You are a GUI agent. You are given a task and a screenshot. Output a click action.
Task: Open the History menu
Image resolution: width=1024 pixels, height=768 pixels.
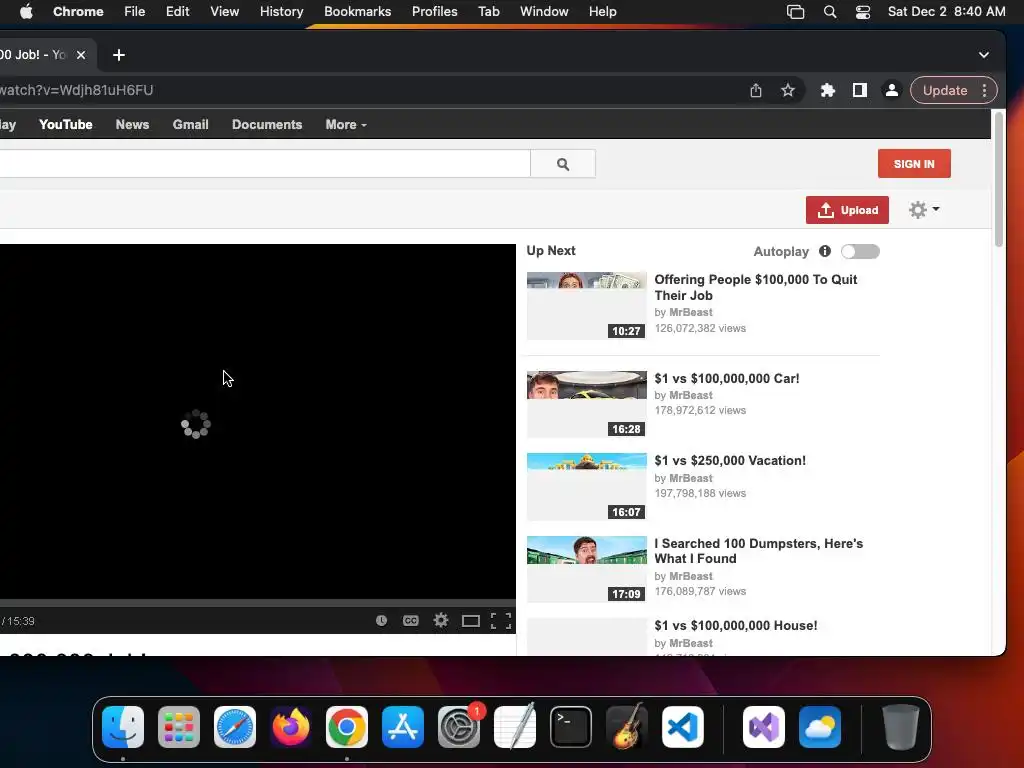coord(281,12)
